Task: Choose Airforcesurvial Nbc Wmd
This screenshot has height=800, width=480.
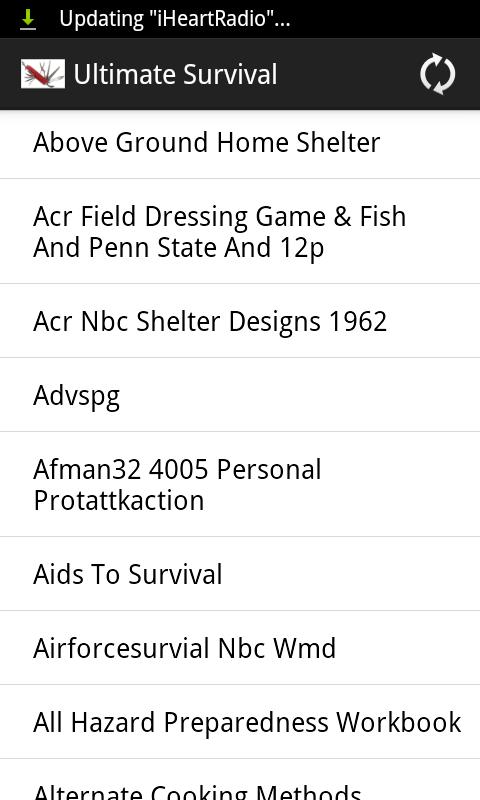Action: click(240, 648)
